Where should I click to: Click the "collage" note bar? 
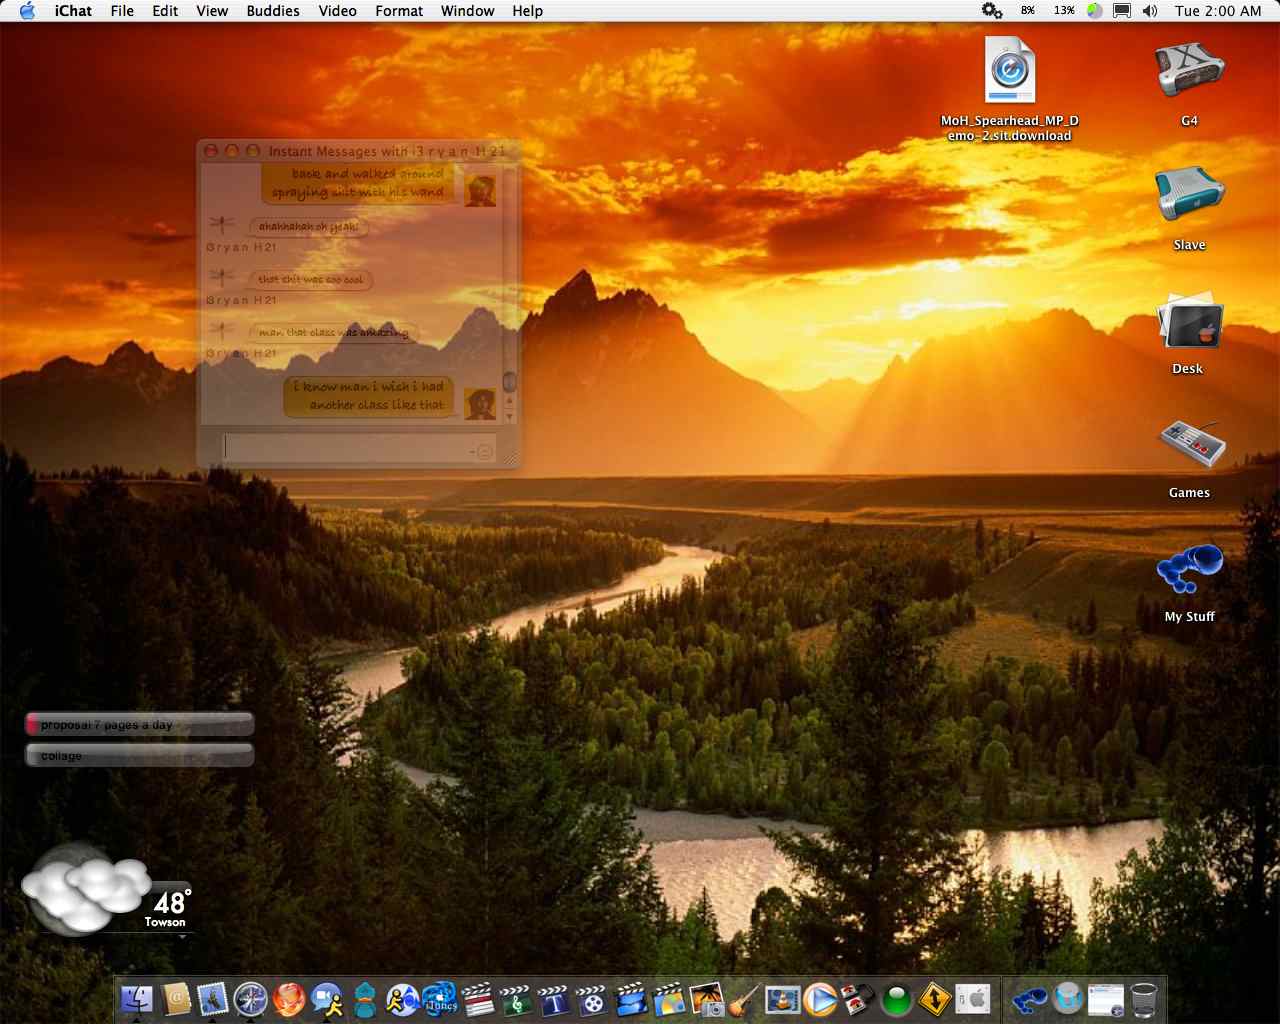pos(139,754)
